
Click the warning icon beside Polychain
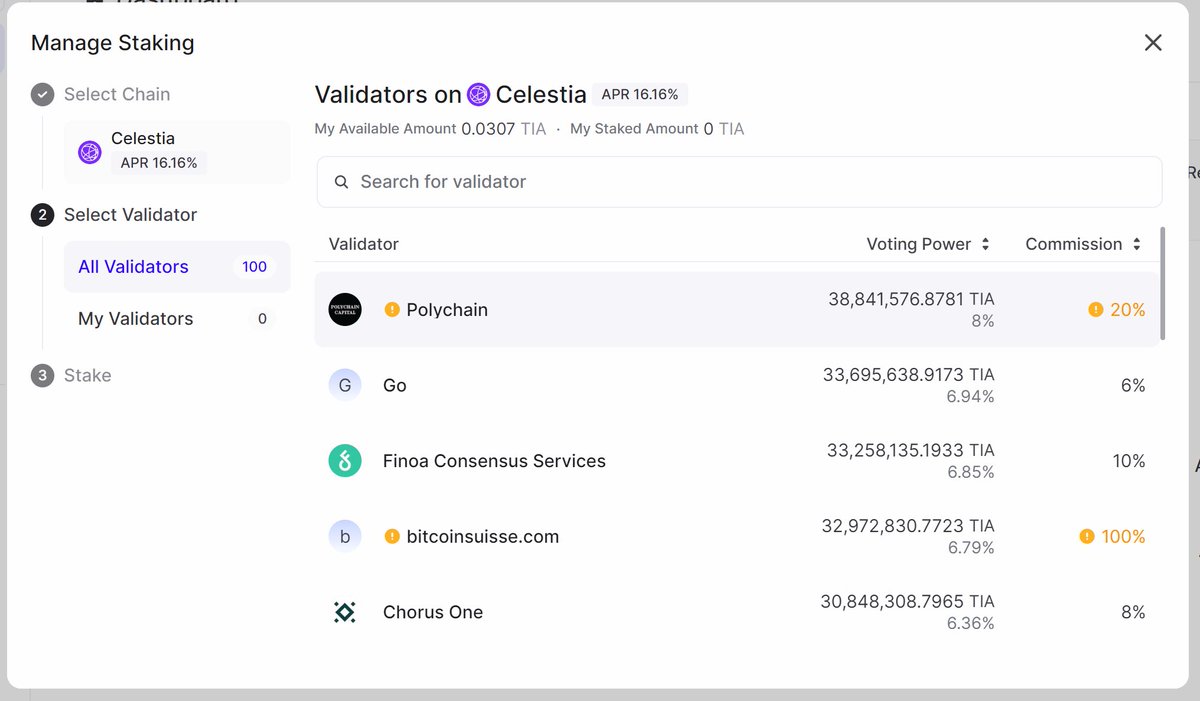click(392, 310)
